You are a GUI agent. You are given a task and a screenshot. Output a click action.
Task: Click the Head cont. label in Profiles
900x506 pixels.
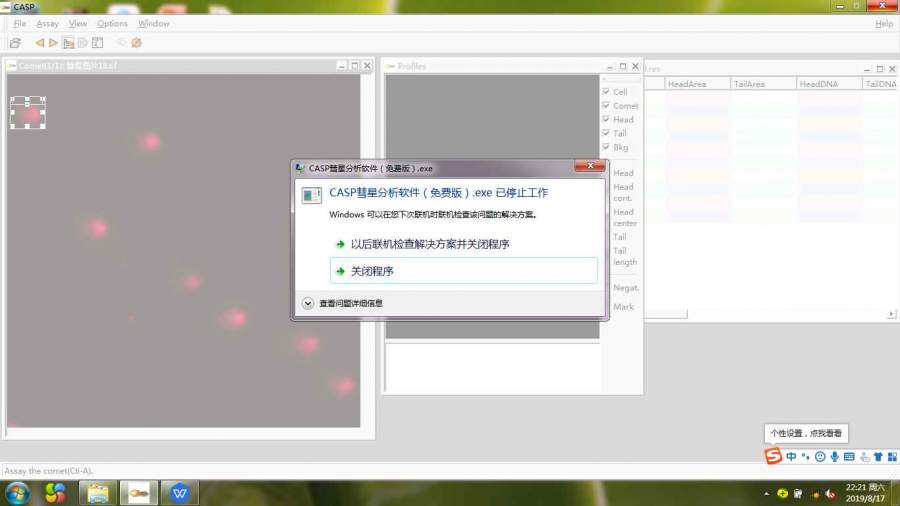(623, 192)
